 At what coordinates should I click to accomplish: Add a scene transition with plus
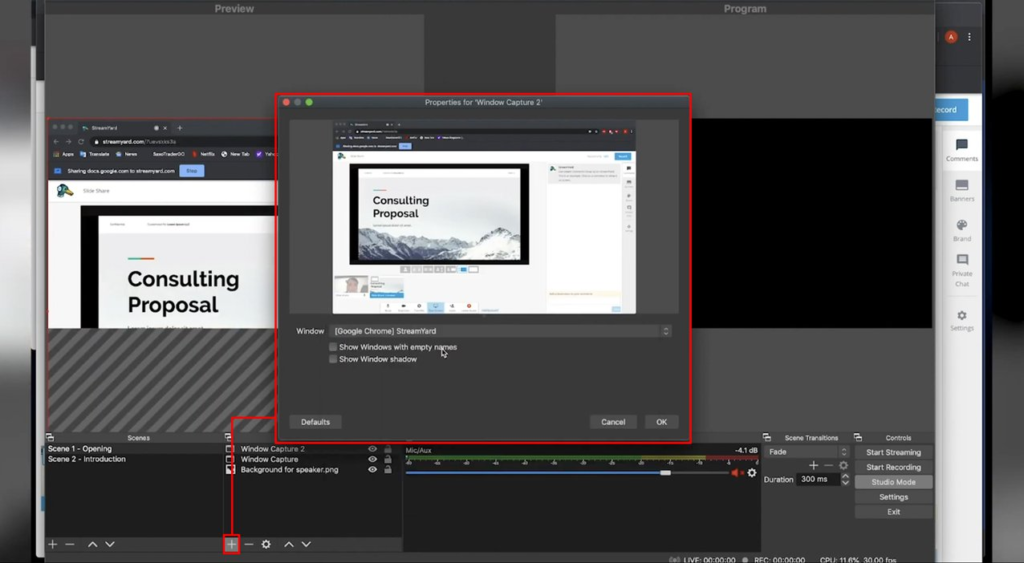(813, 465)
